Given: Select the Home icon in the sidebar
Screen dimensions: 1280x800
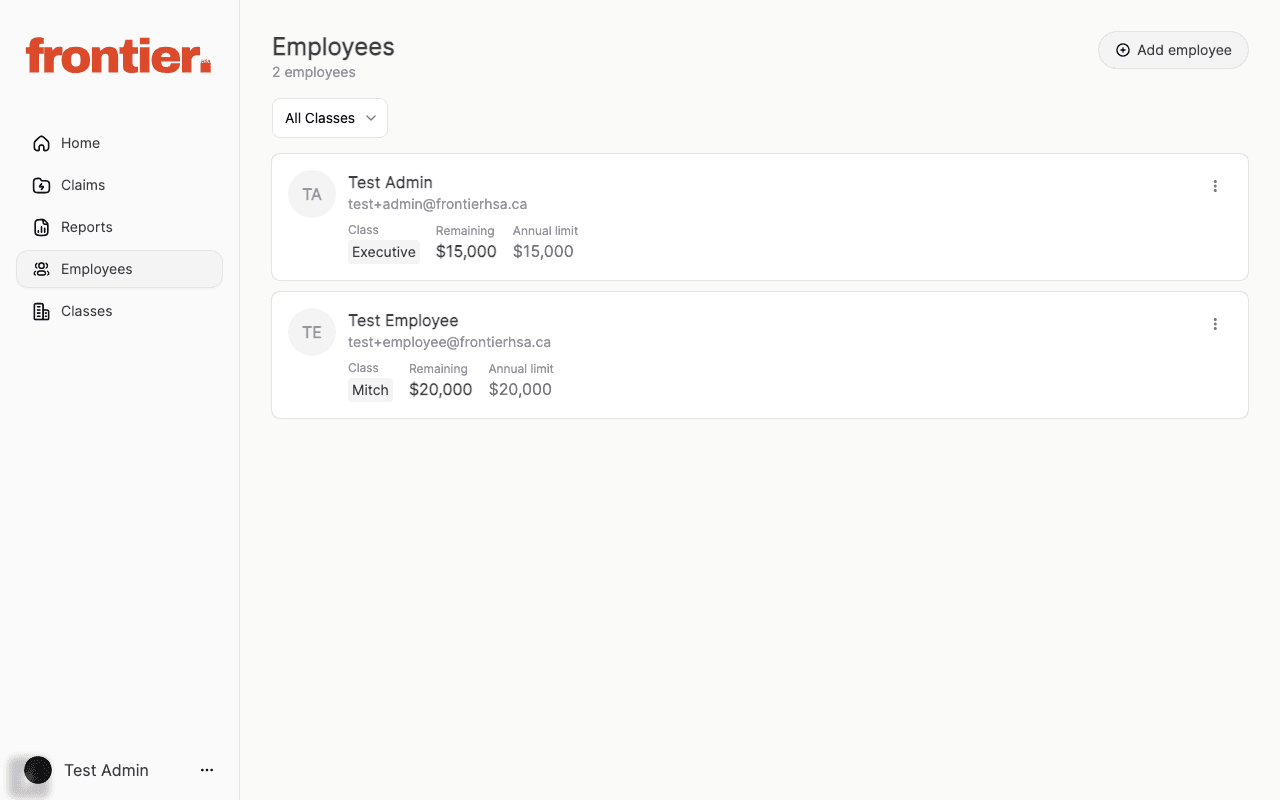Looking at the screenshot, I should [x=40, y=143].
